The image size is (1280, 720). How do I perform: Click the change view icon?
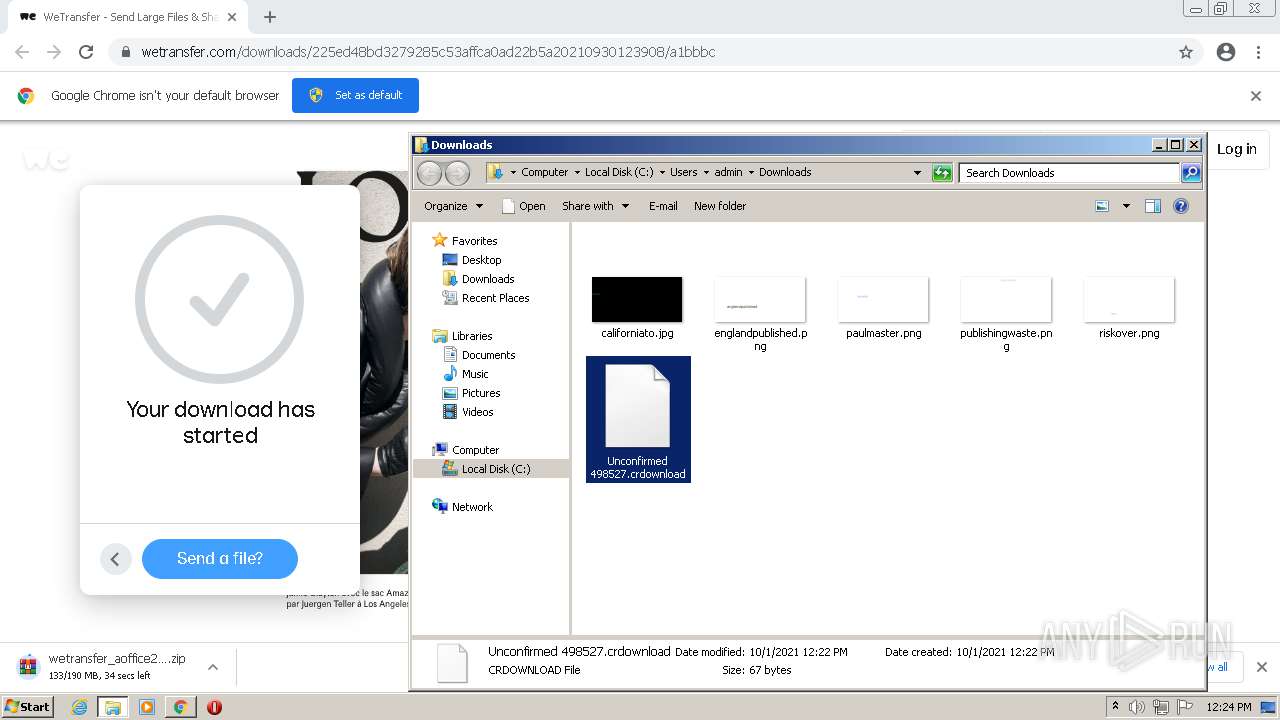(1102, 206)
